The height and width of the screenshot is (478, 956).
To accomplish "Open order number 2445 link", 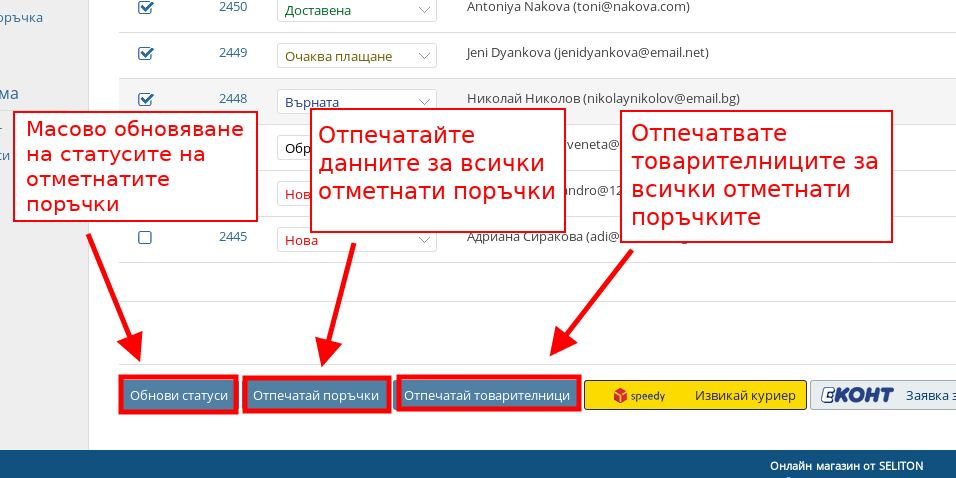I will coord(233,237).
